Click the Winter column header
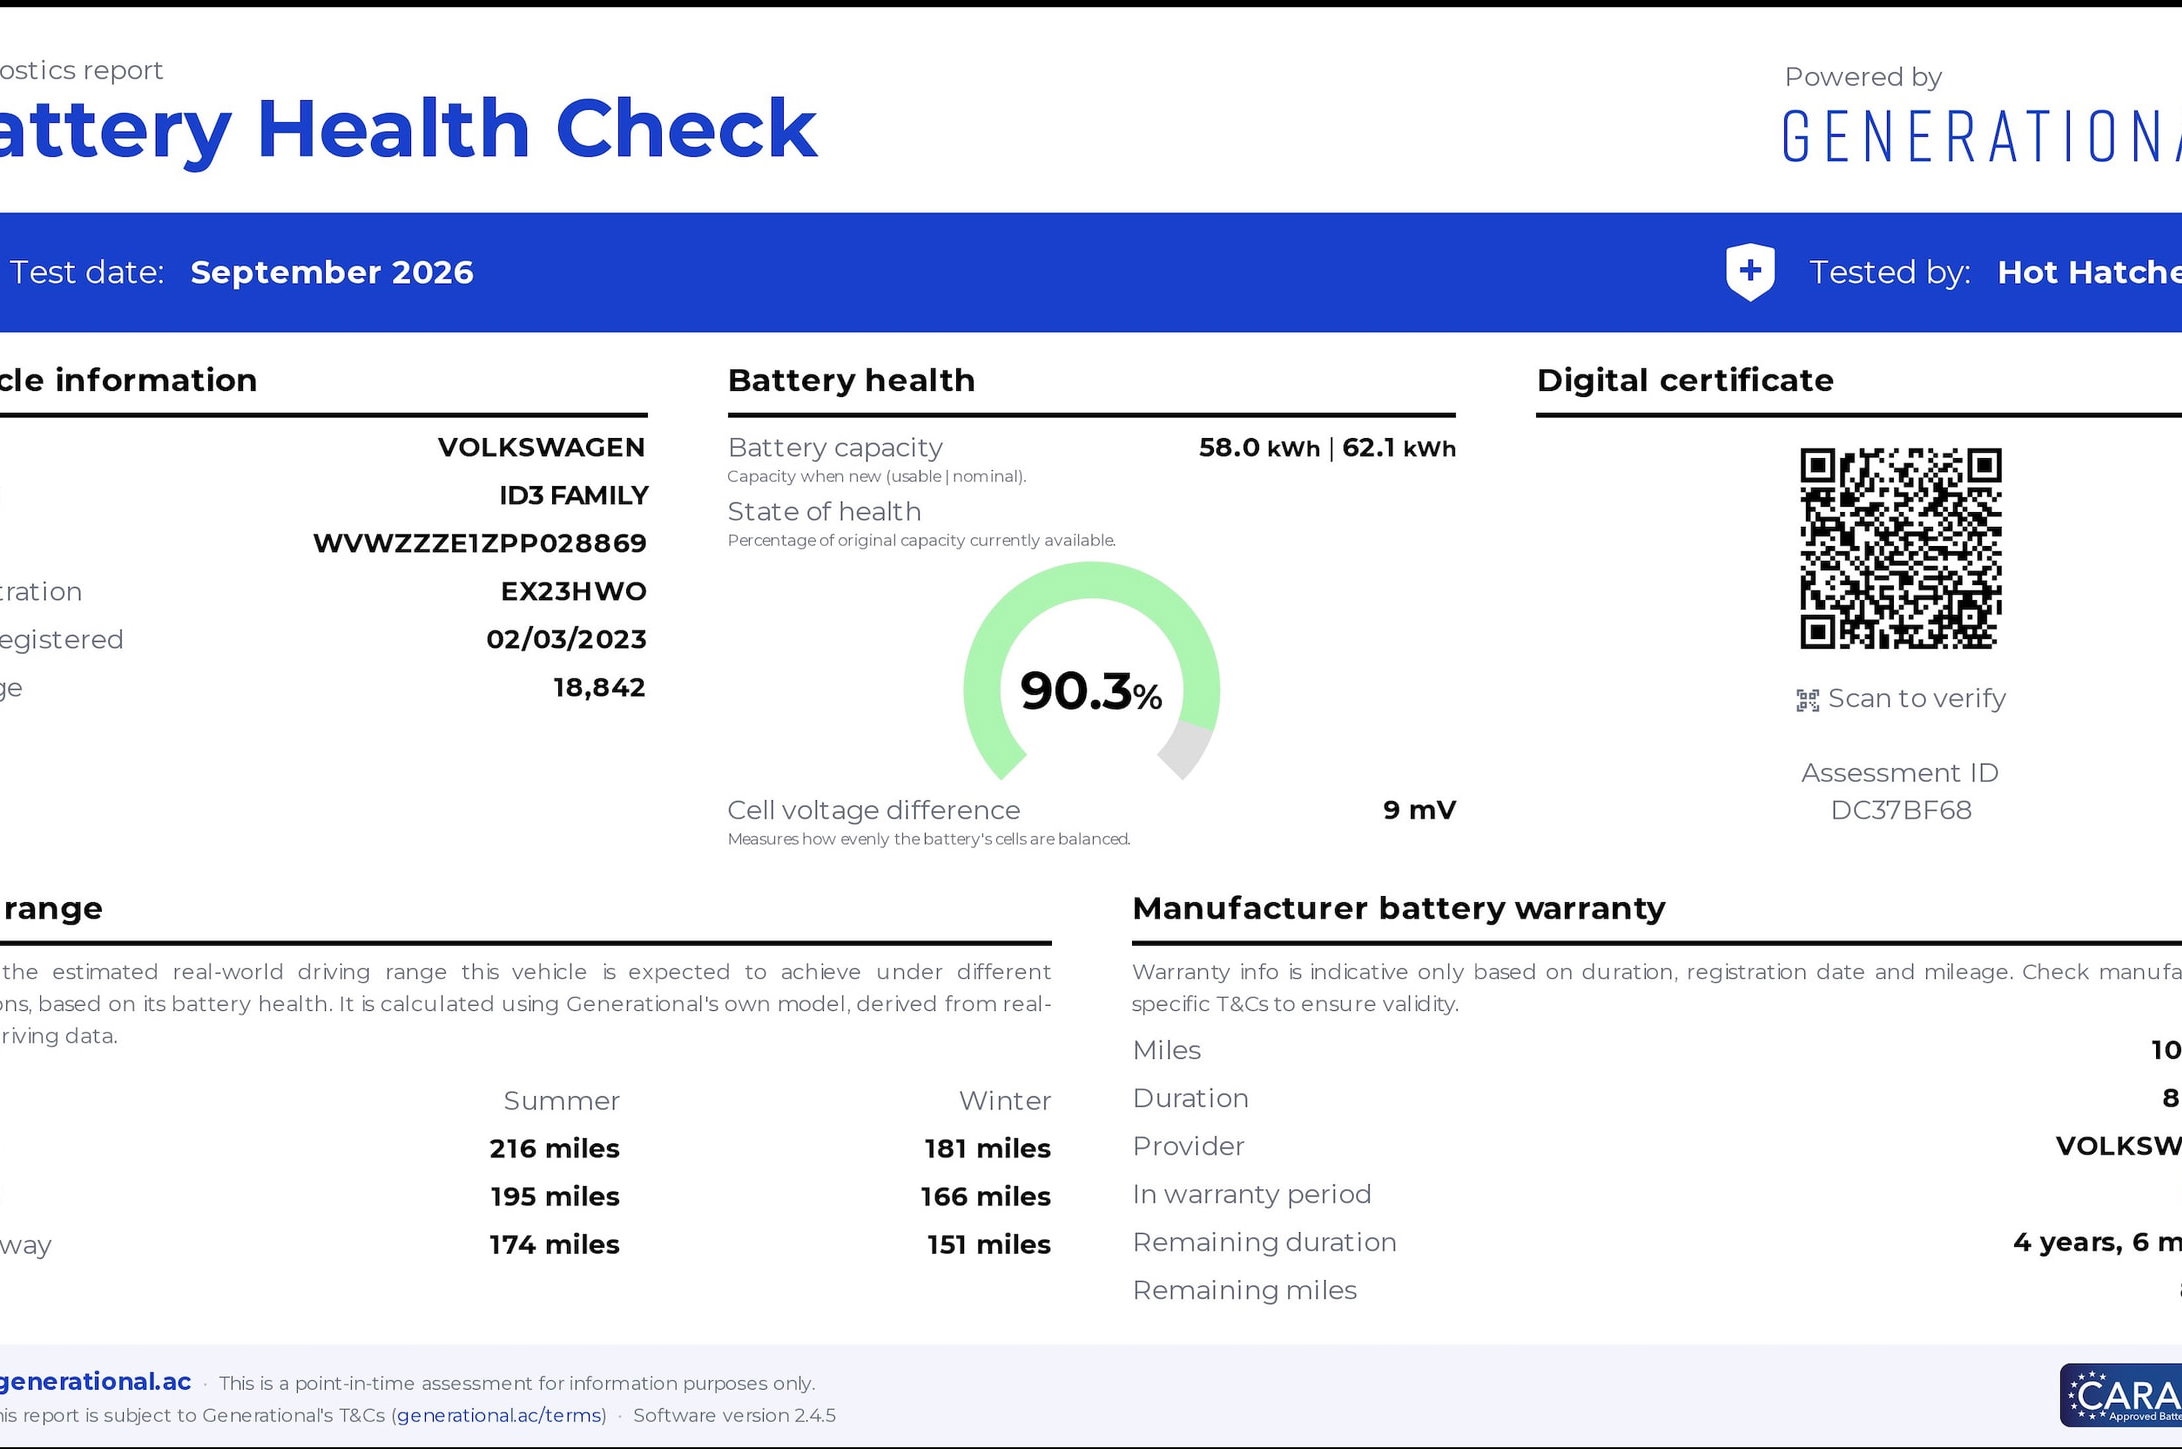 pyautogui.click(x=1005, y=1101)
